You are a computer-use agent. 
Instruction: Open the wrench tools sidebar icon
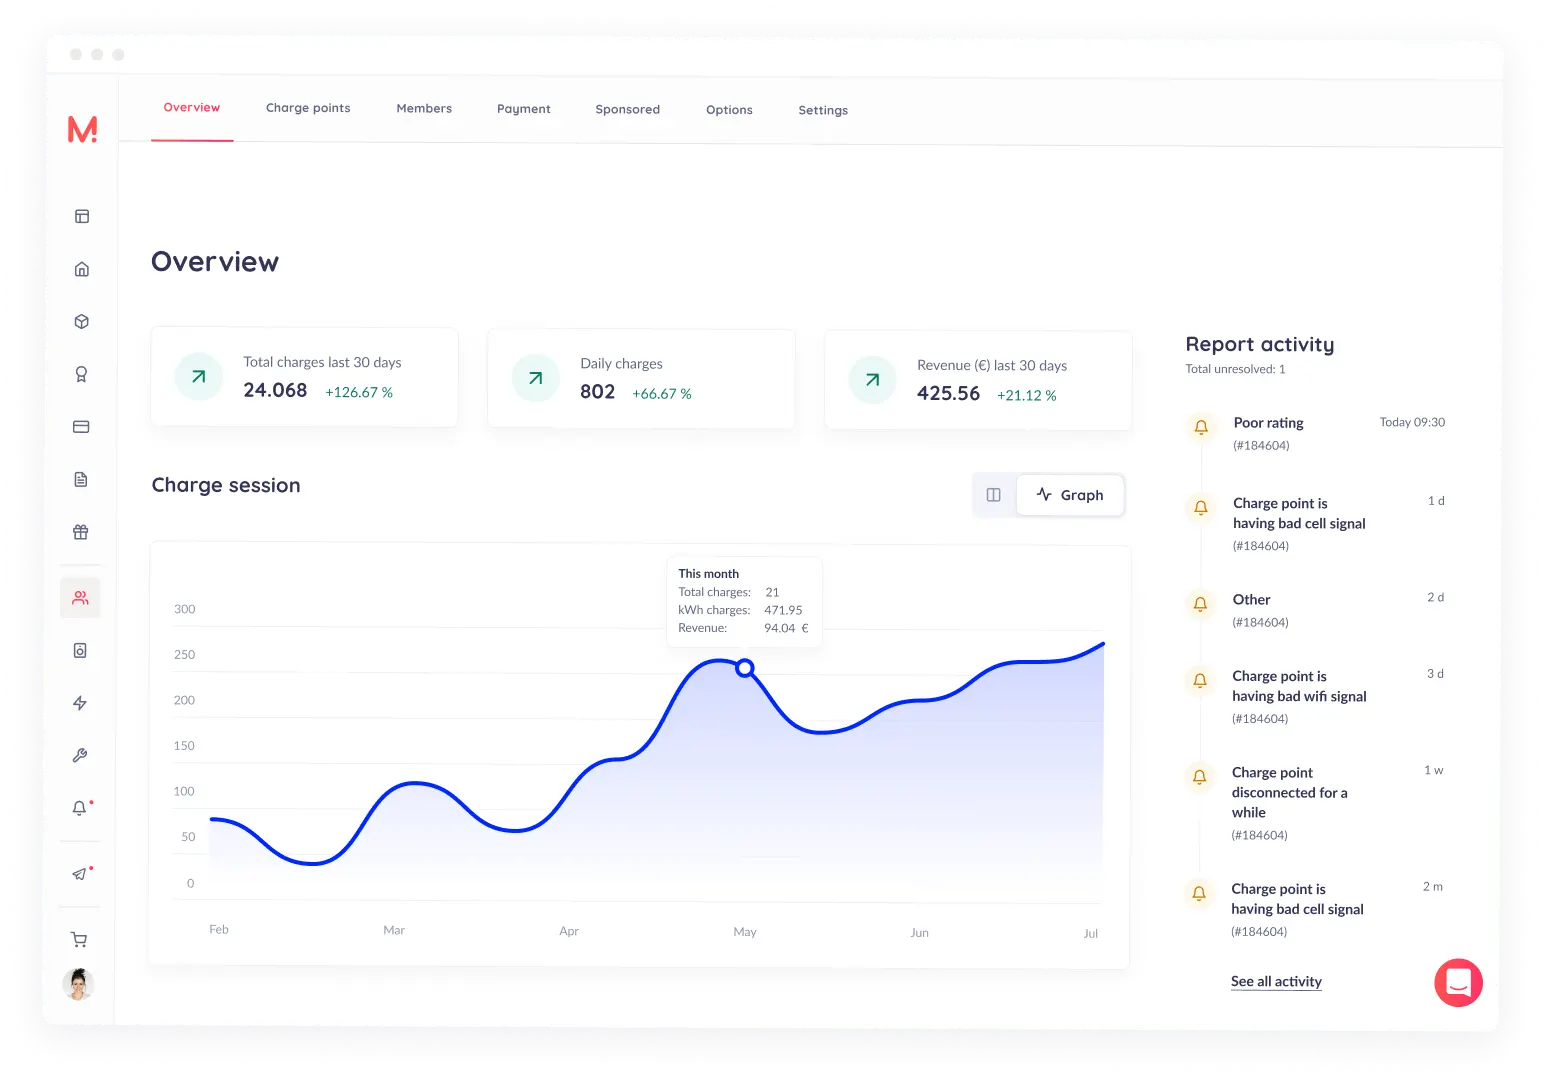pos(80,756)
